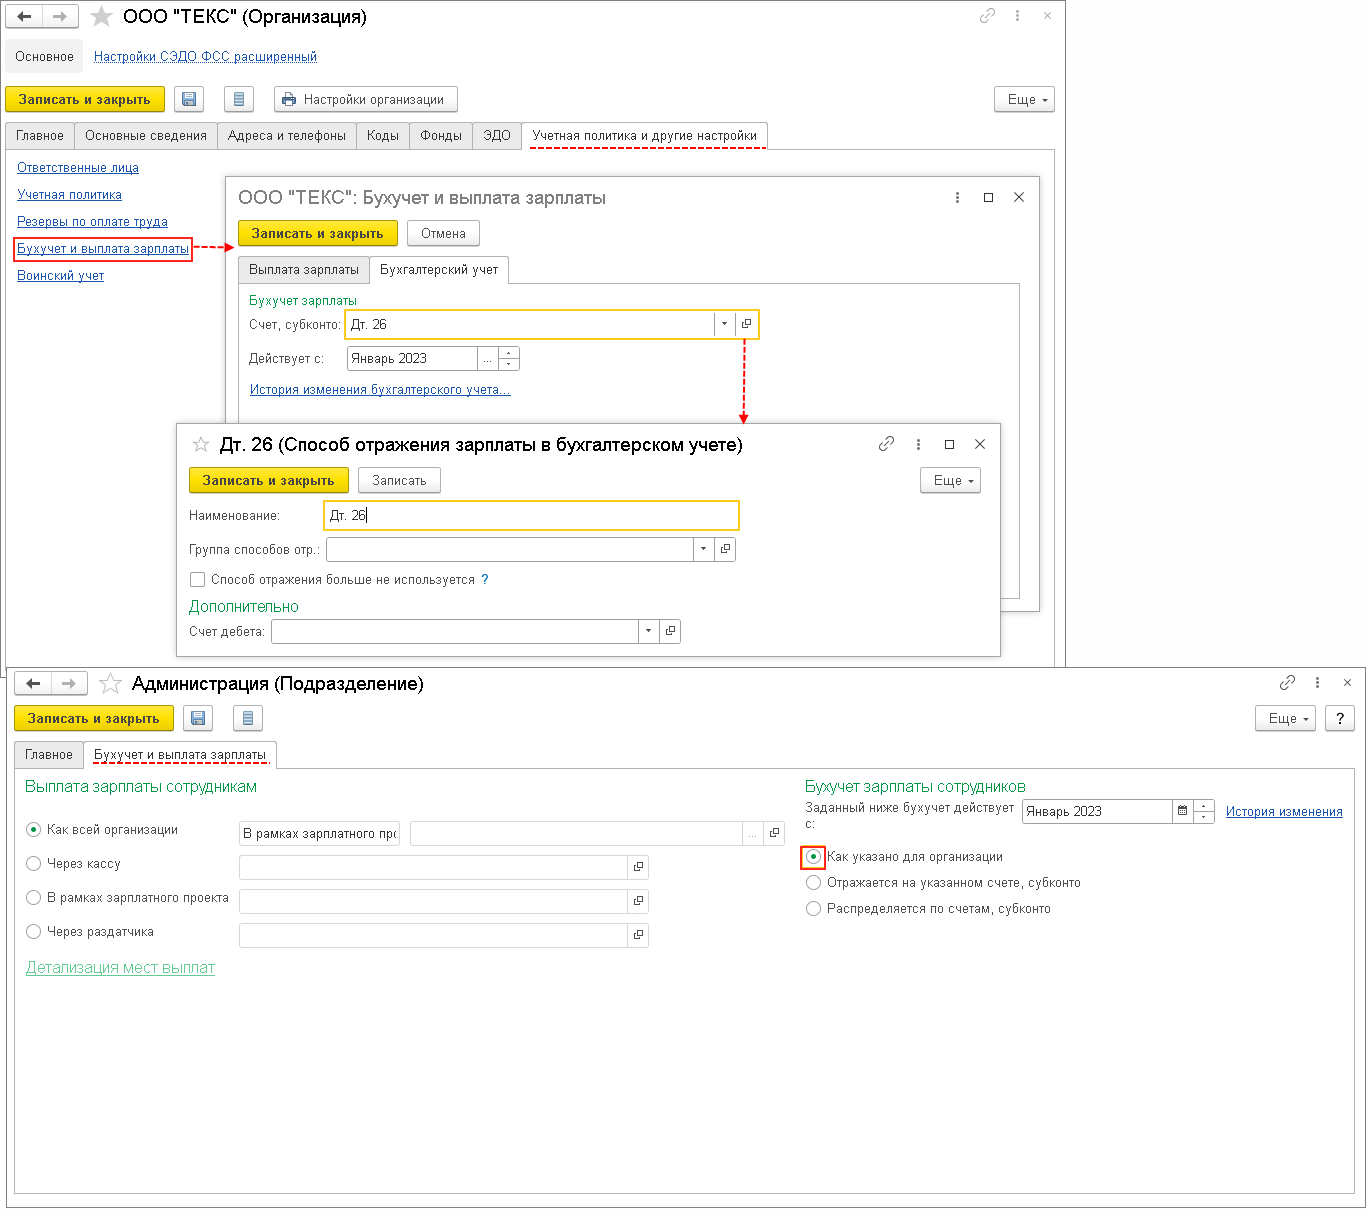Open История изменения бухгалтерского учета link
Screen dimensions: 1368x1212
(380, 390)
